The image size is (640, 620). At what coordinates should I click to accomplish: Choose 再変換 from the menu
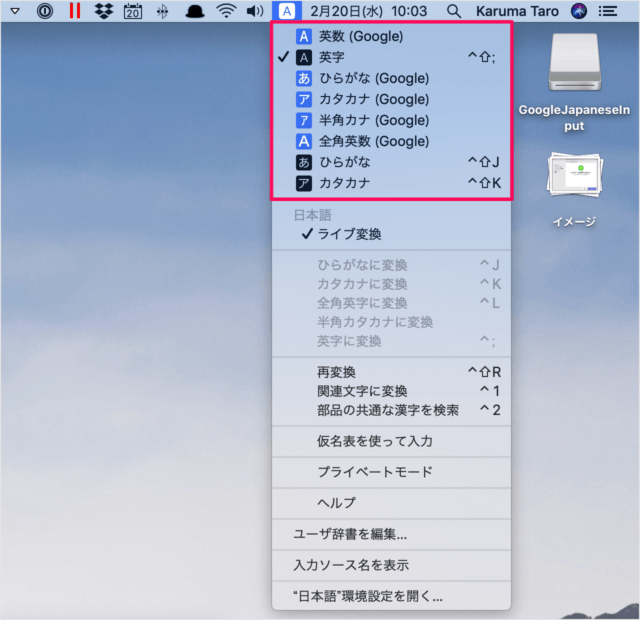click(339, 372)
